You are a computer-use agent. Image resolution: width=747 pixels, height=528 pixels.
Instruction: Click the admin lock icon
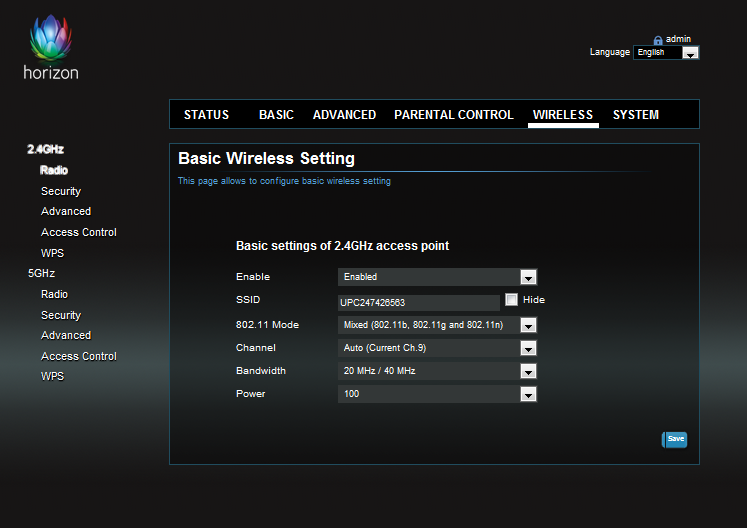[x=658, y=40]
